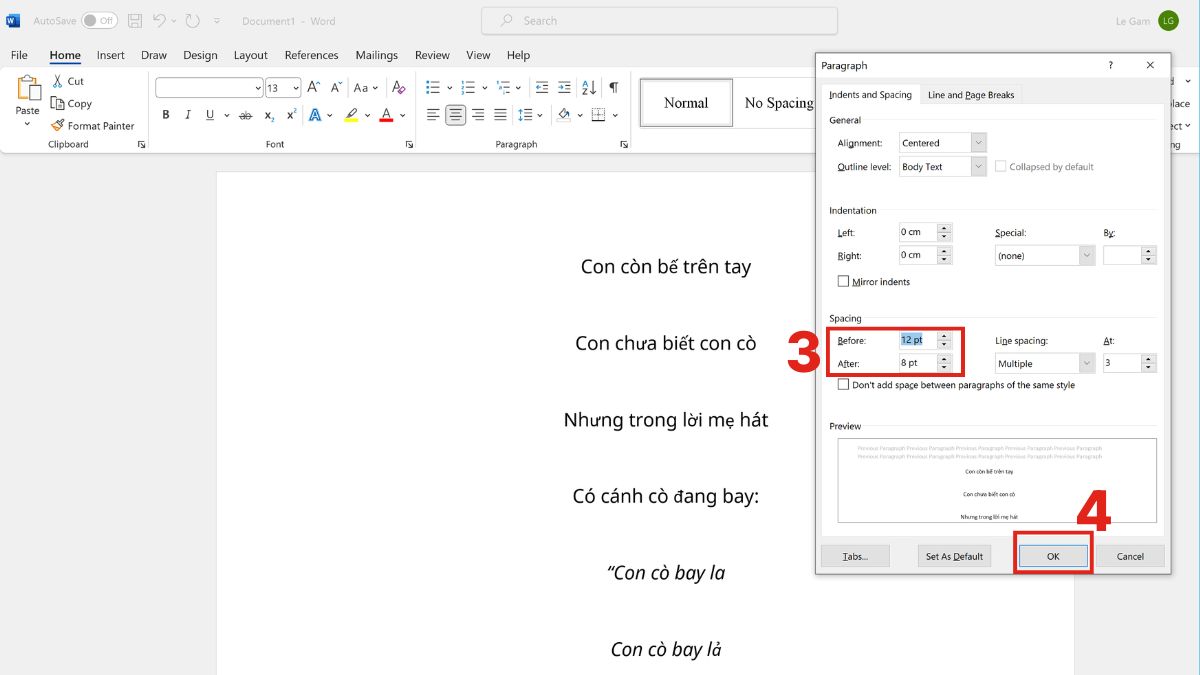The height and width of the screenshot is (675, 1200).
Task: Click the Search box in title bar
Action: pyautogui.click(x=659, y=20)
